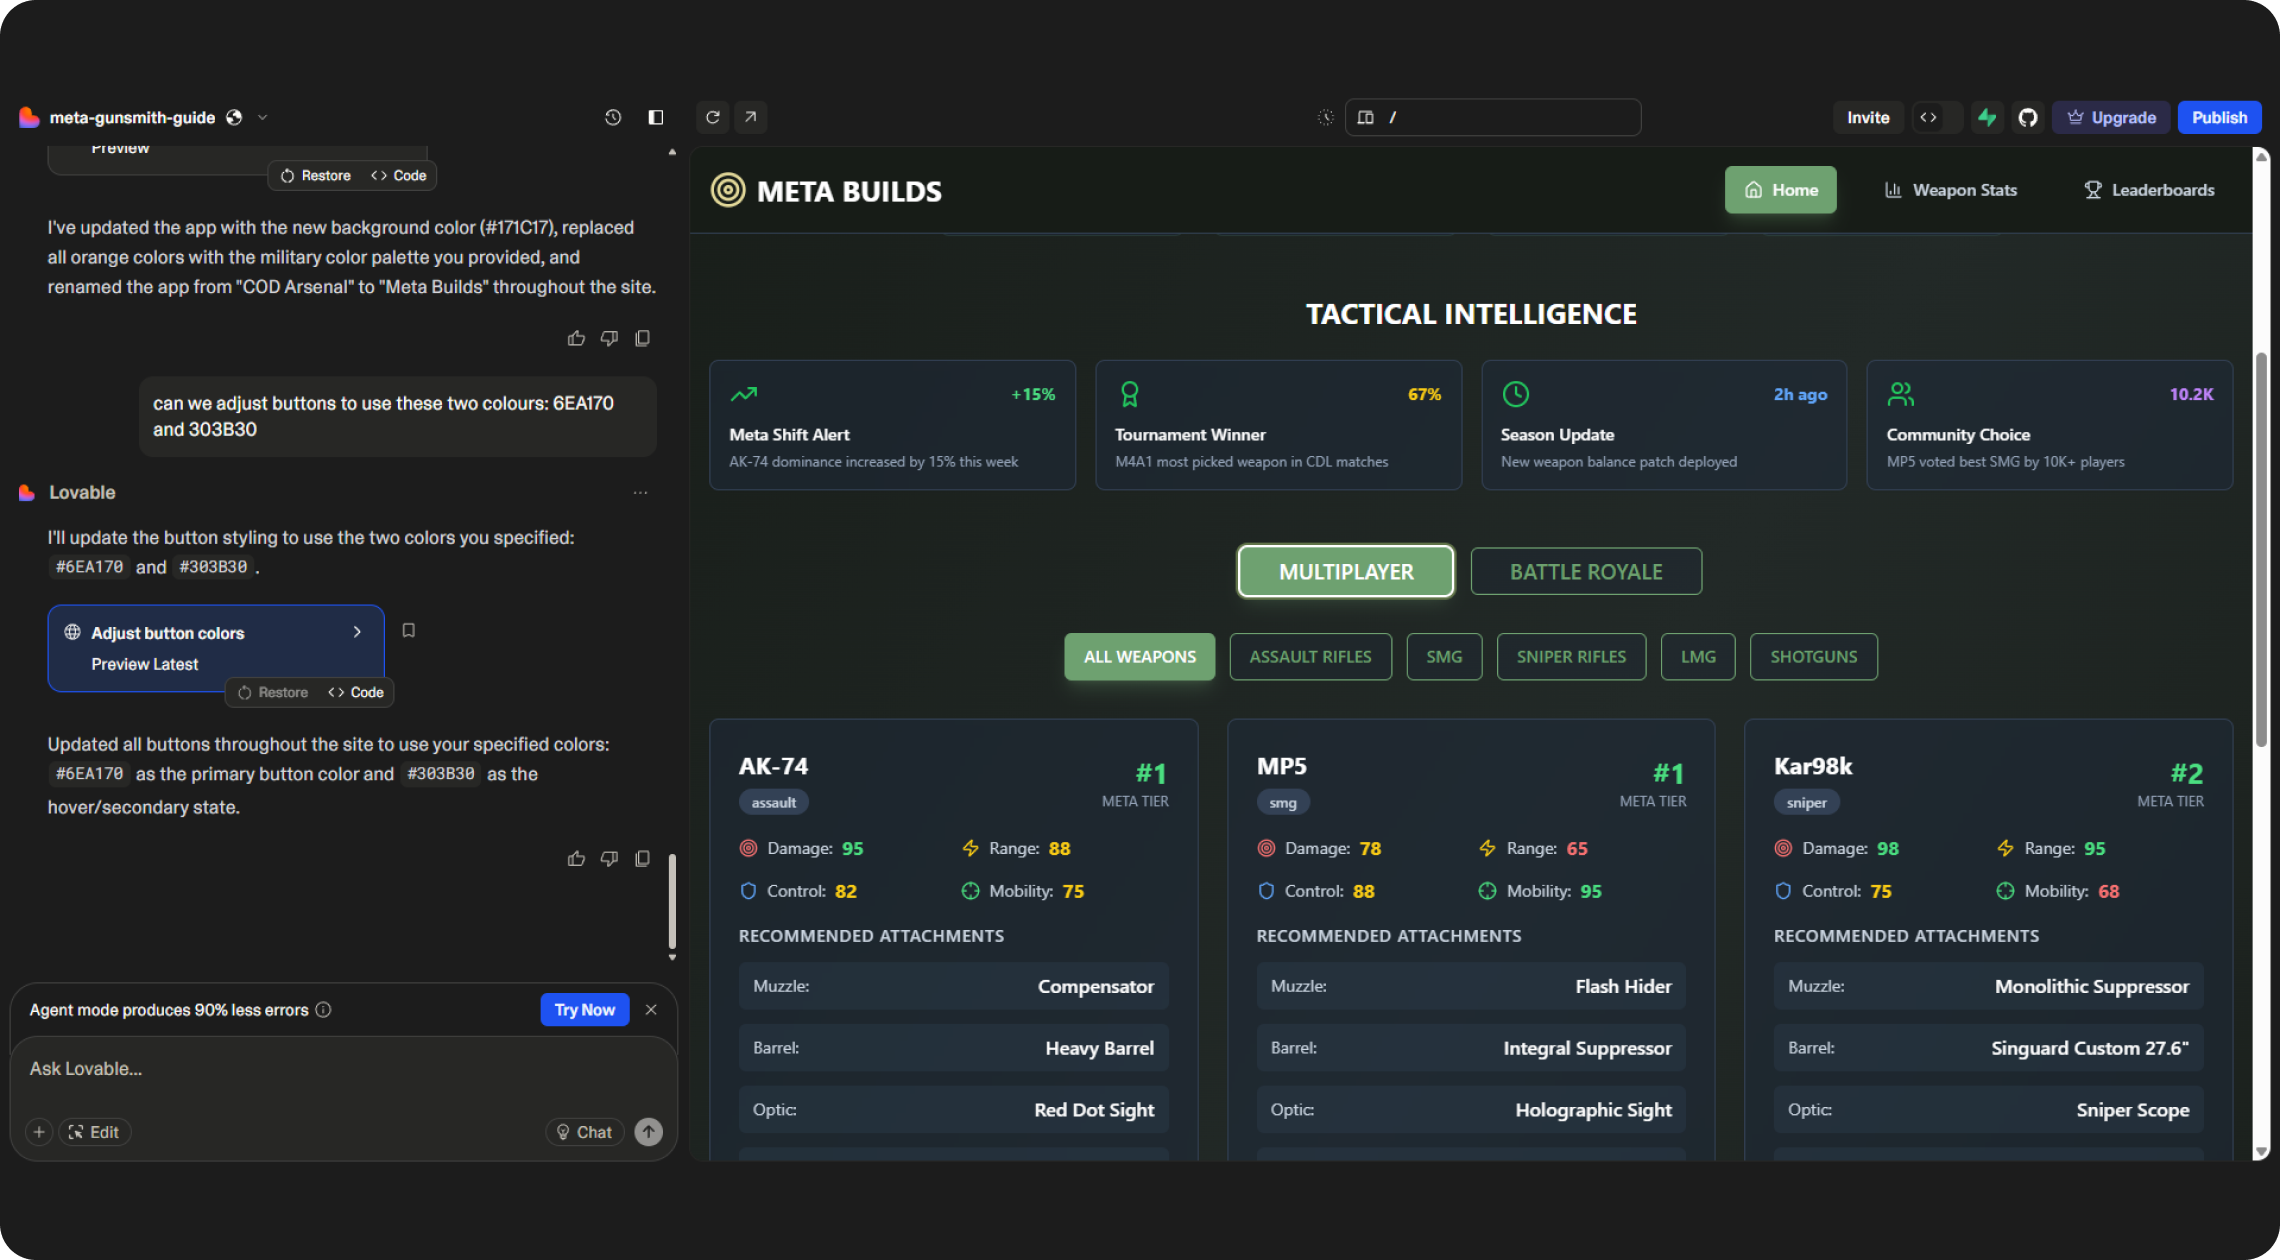Open the Weapon Stats nav tab
Image resolution: width=2280 pixels, height=1260 pixels.
(x=1950, y=190)
